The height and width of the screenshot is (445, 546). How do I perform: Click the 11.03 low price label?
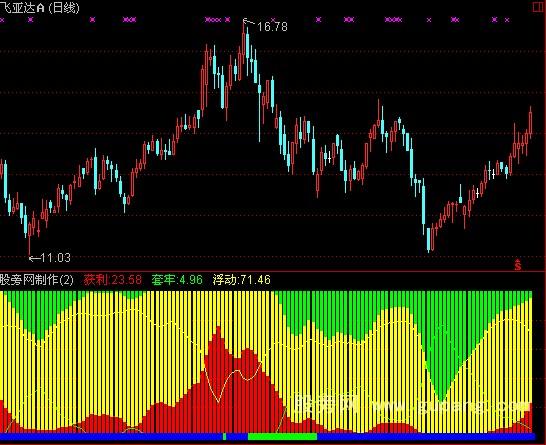(55, 258)
